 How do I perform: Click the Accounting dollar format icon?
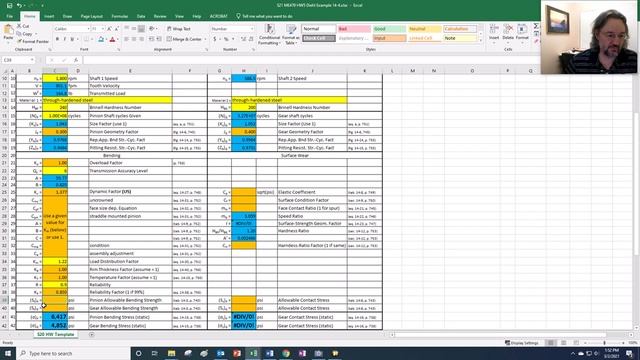pos(215,39)
